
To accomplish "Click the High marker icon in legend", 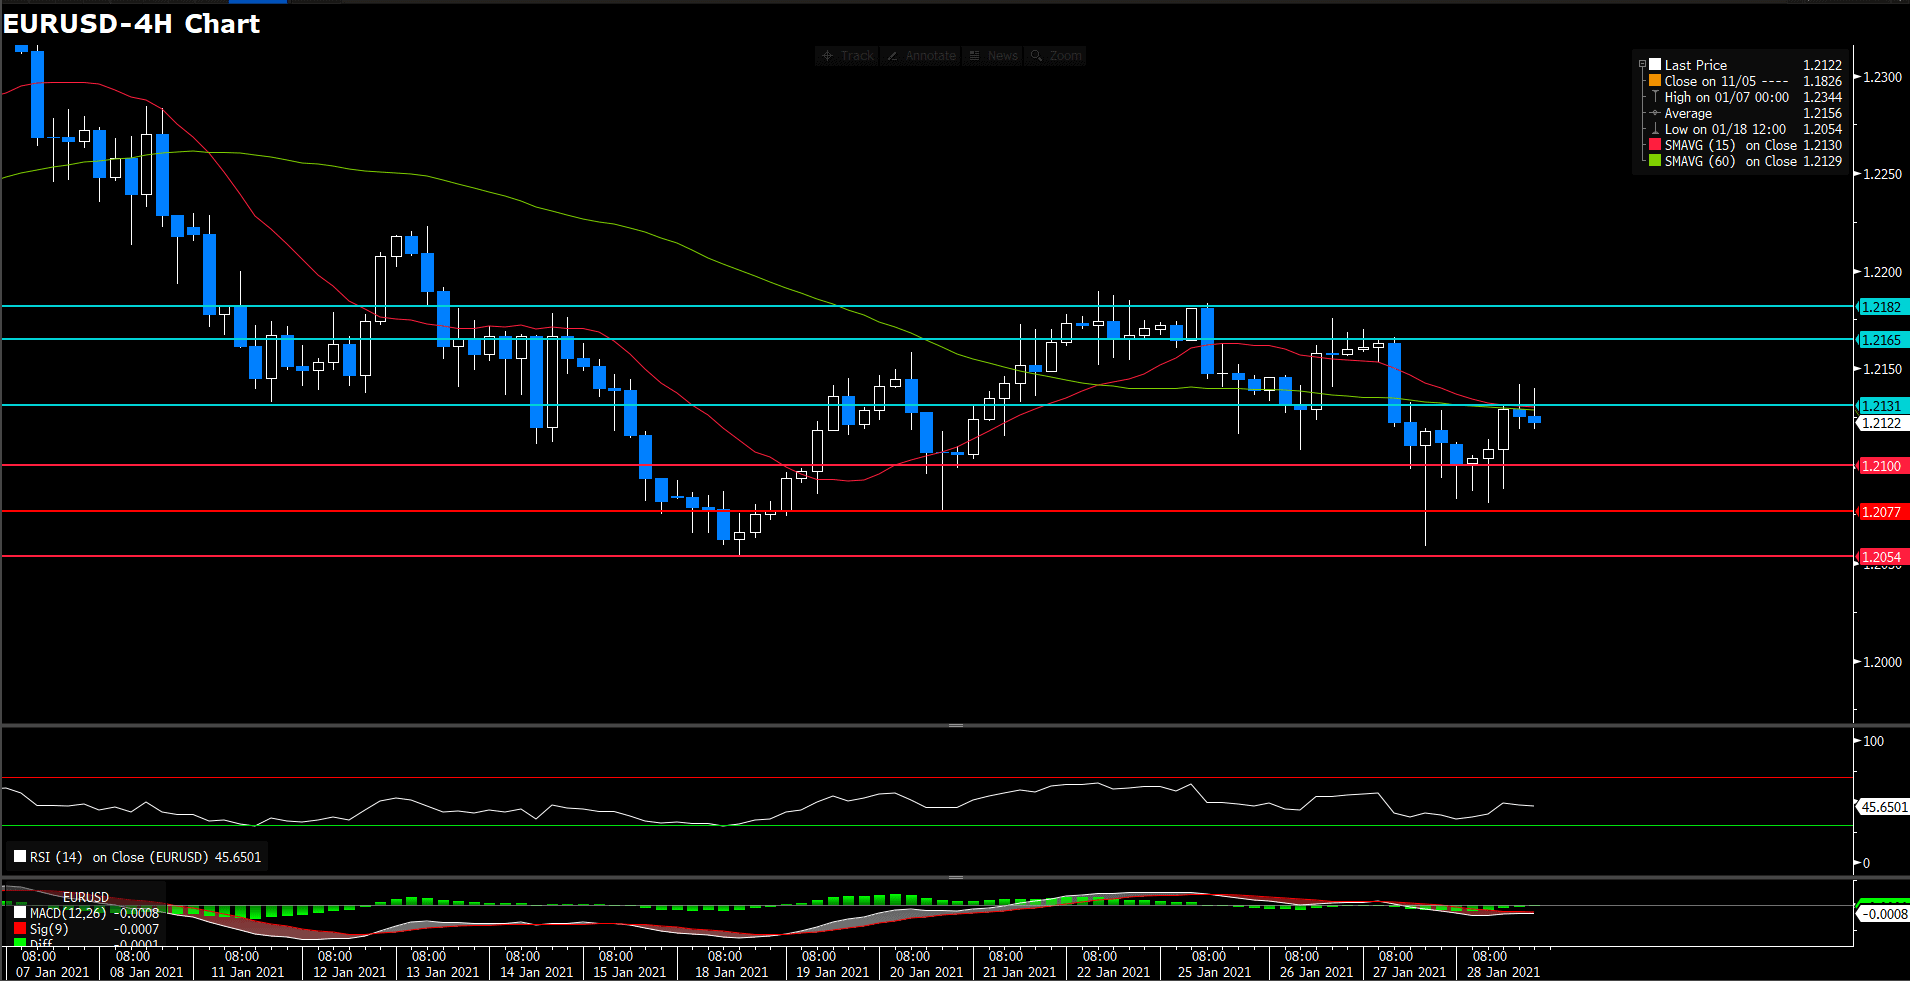I will click(x=1655, y=97).
